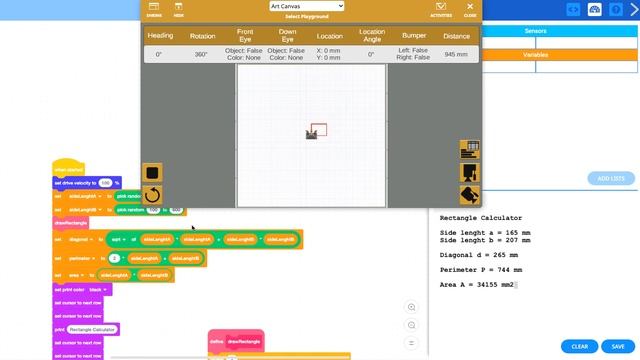
Task: Click console line Perimeter P = 744 mm
Action: click(x=481, y=270)
